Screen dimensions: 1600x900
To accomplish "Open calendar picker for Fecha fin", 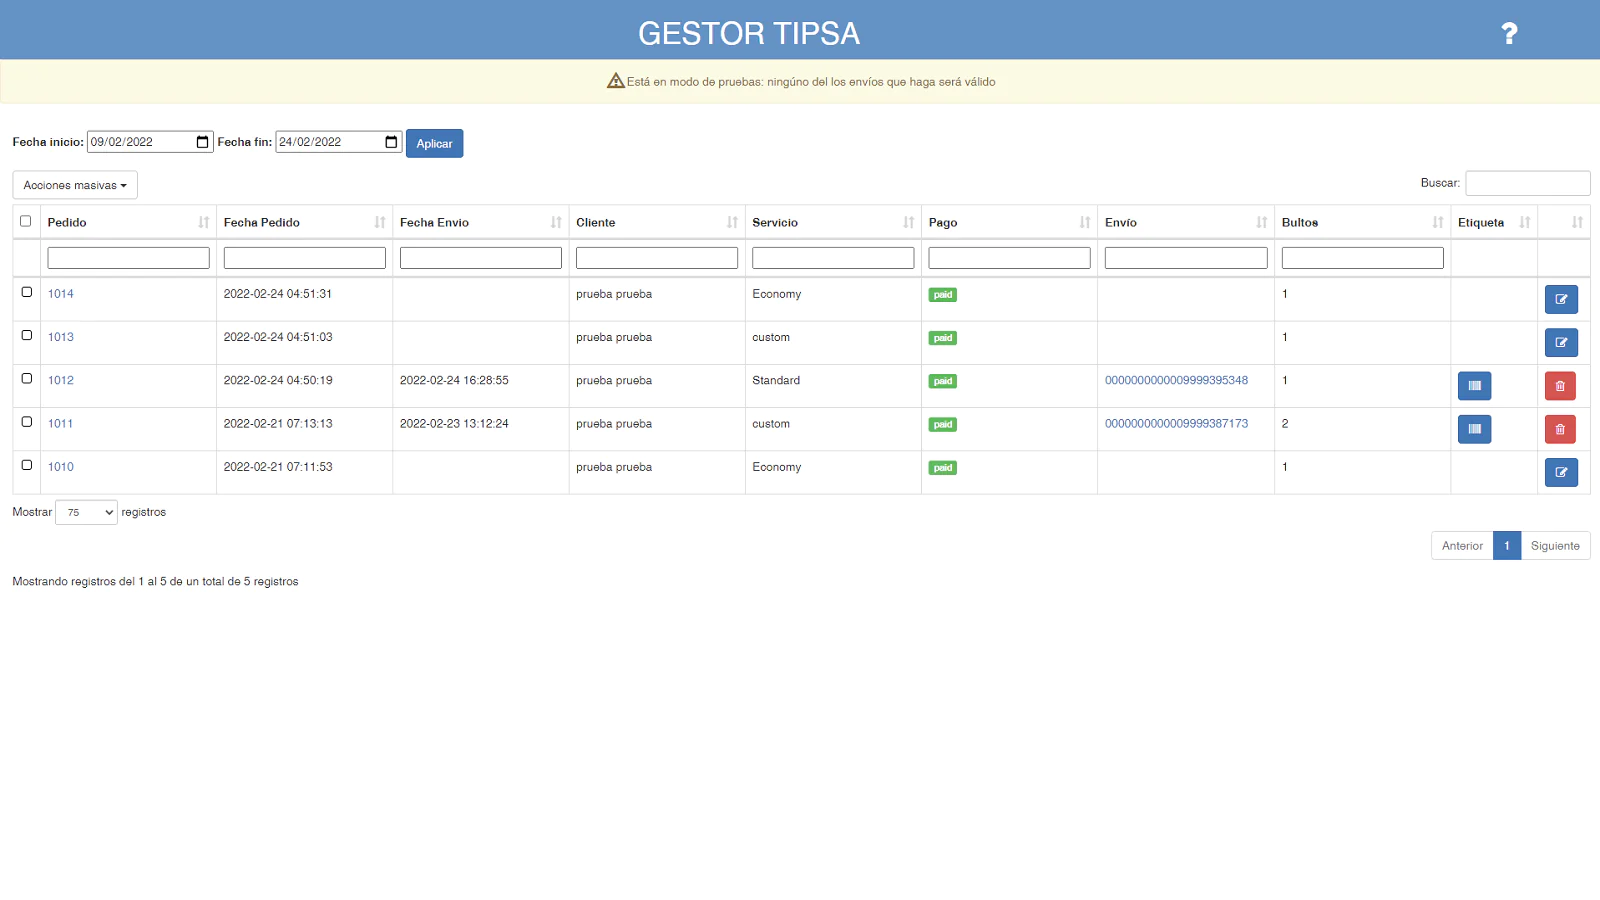I will coord(391,142).
